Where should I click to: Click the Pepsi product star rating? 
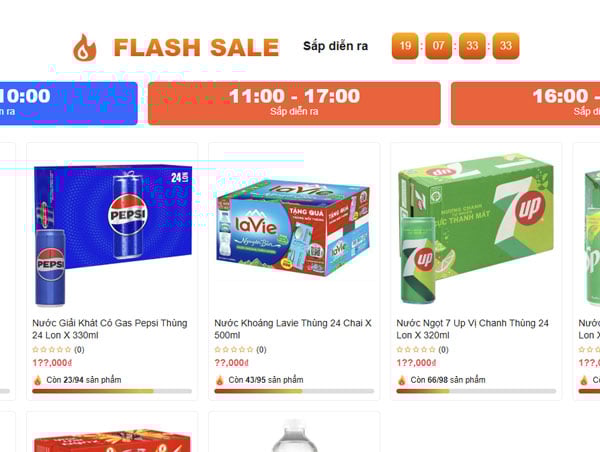[52, 349]
